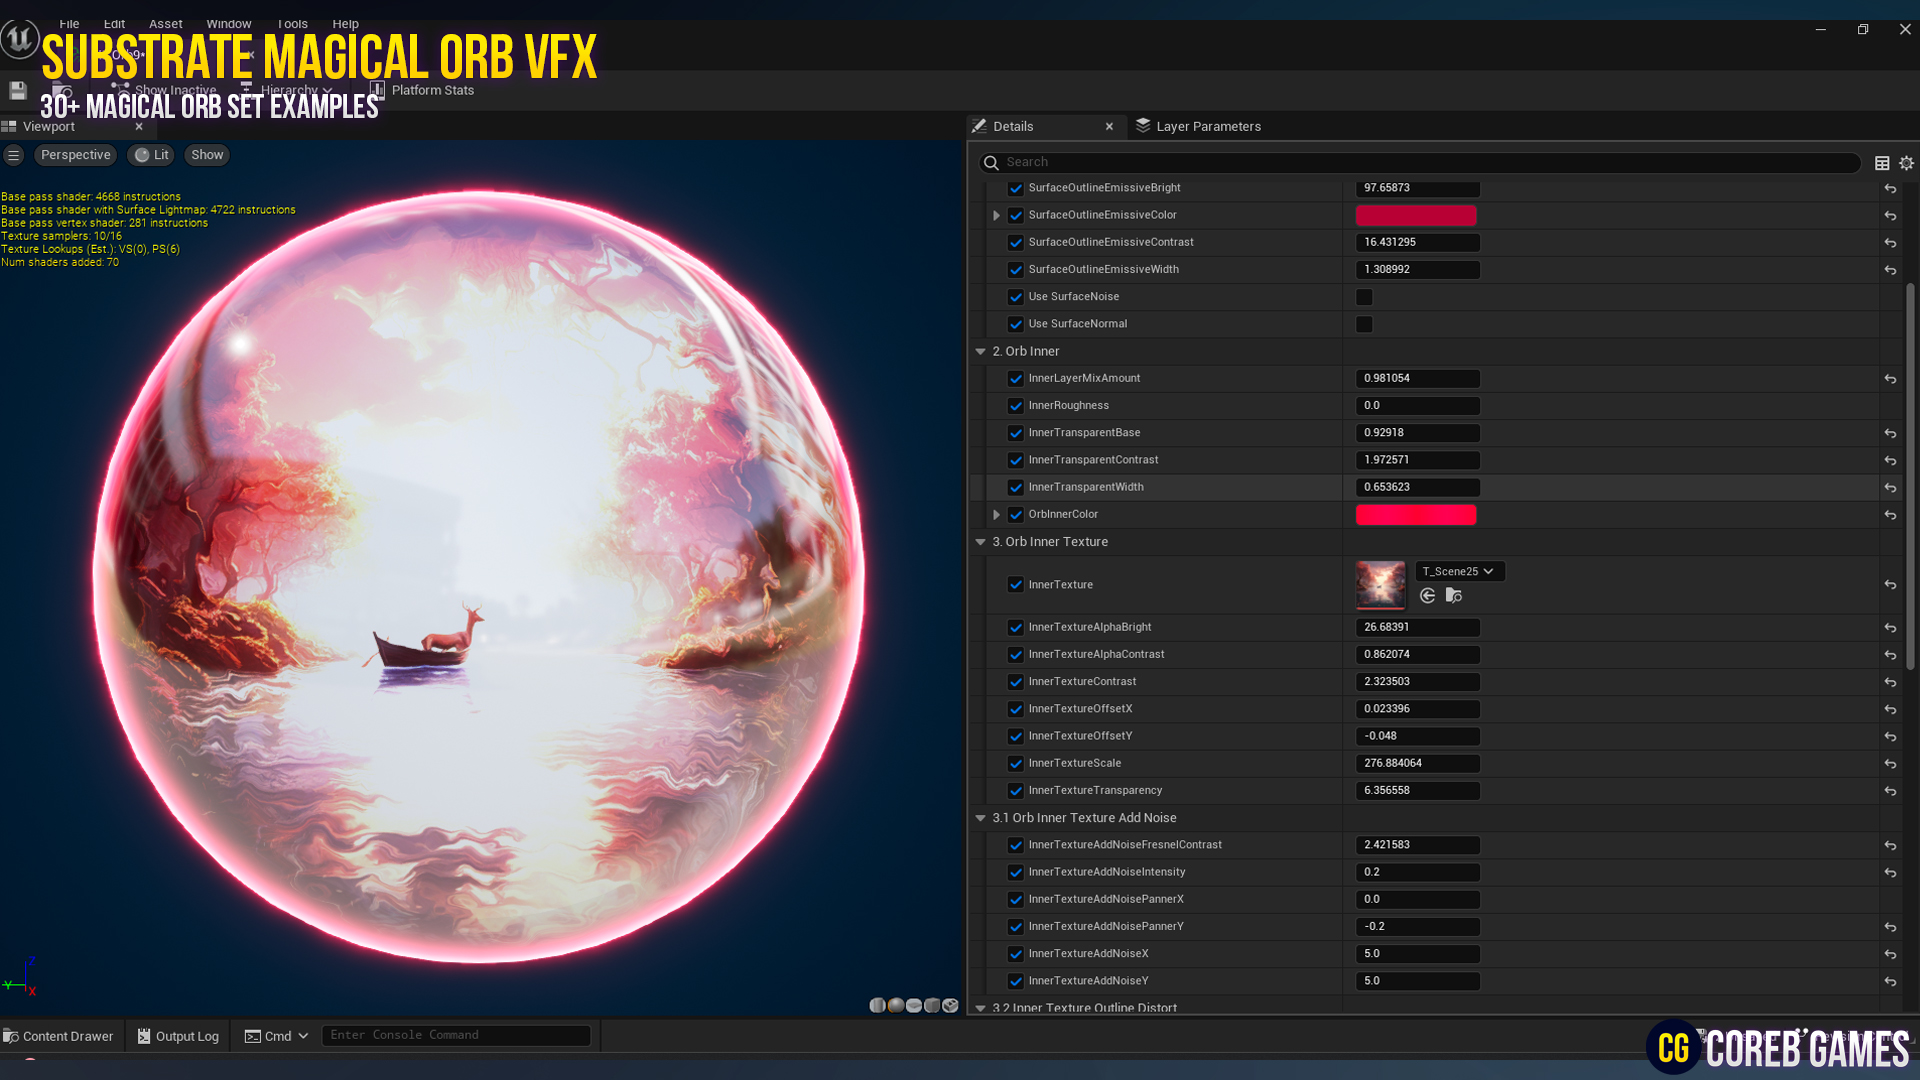Select the cylinder preview mesh shape

pyautogui.click(x=877, y=1005)
